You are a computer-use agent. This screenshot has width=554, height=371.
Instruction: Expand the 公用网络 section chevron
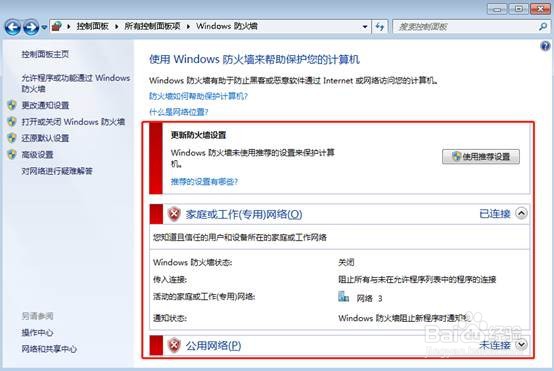point(521,344)
